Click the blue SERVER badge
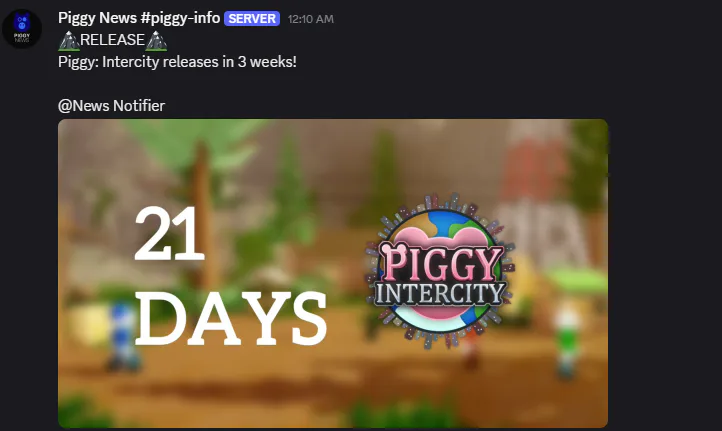Viewport: 722px width, 431px height. click(252, 18)
